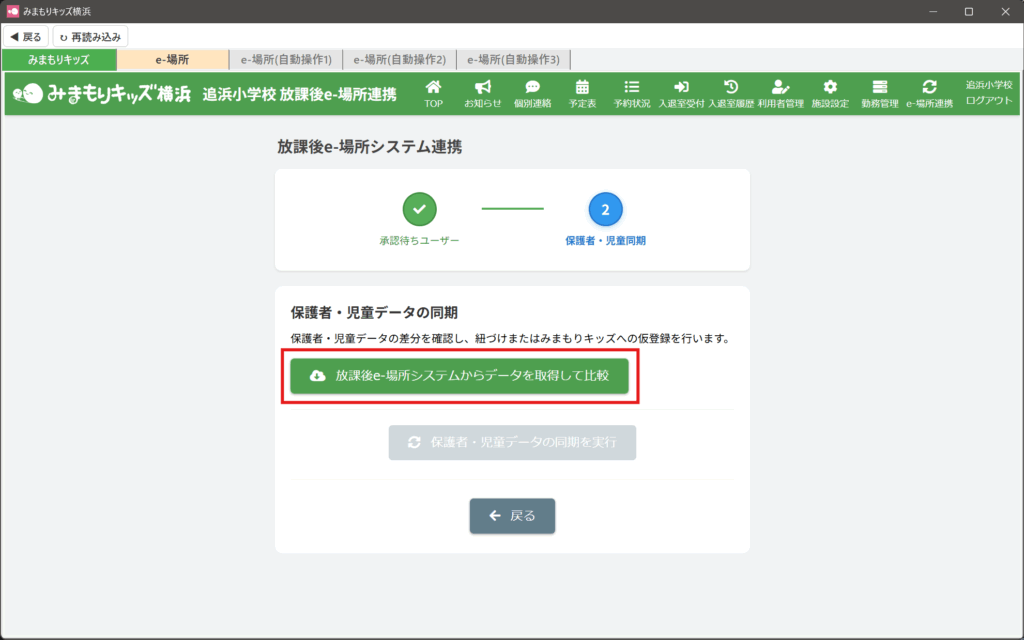
Task: Switch to the みまもりキッズ tab
Action: coord(59,60)
